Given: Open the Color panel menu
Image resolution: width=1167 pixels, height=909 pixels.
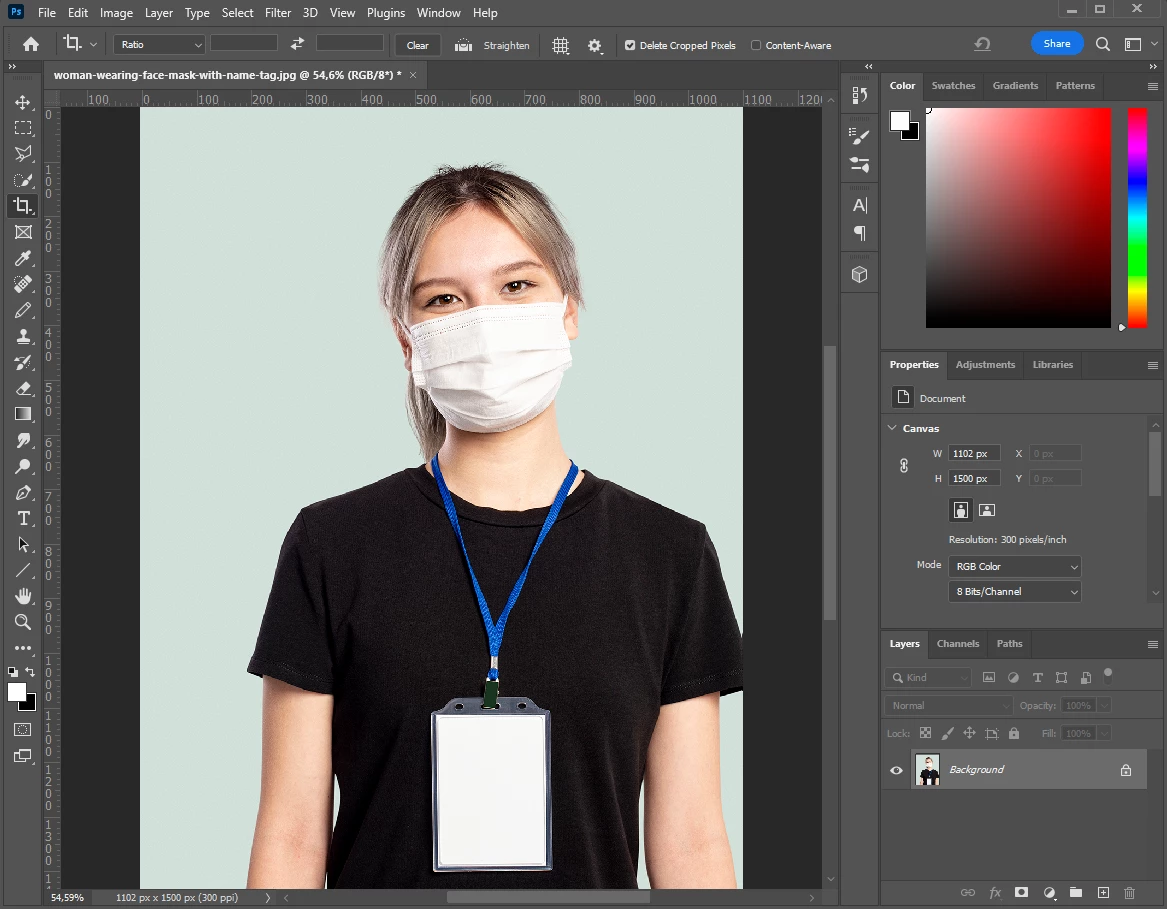Looking at the screenshot, I should 1153,86.
